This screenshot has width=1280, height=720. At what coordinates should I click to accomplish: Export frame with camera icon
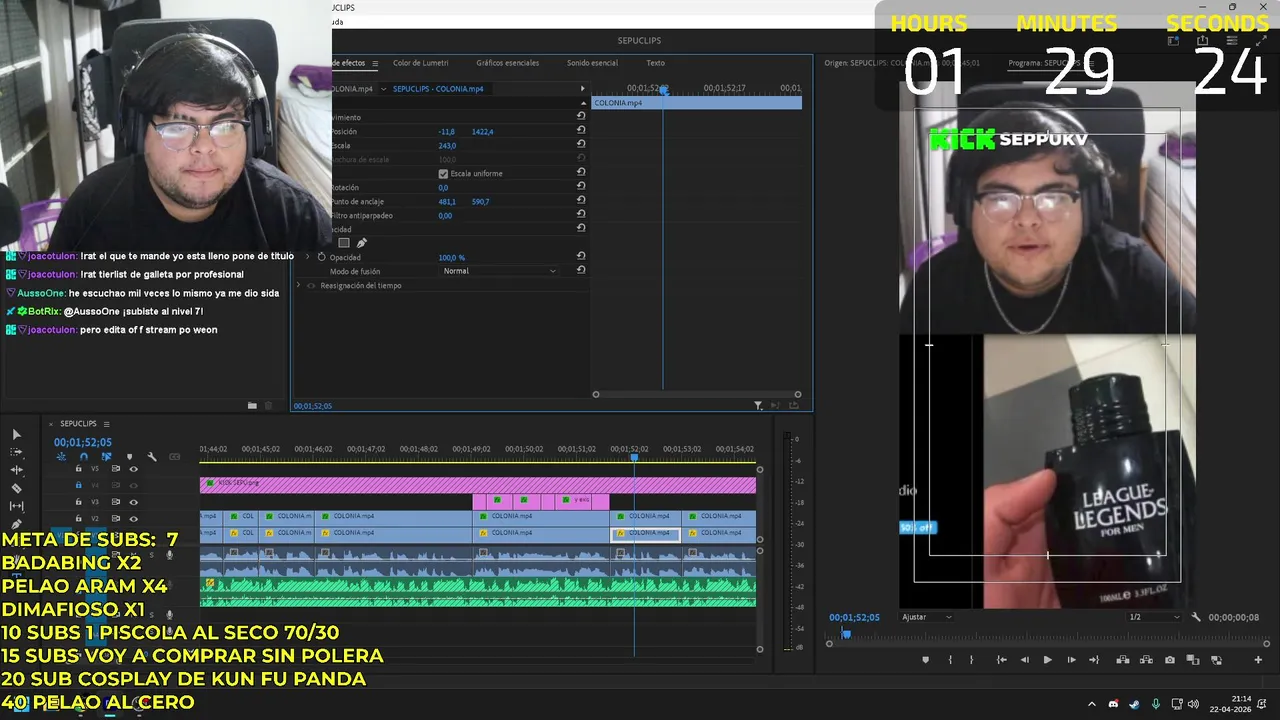[x=1170, y=660]
